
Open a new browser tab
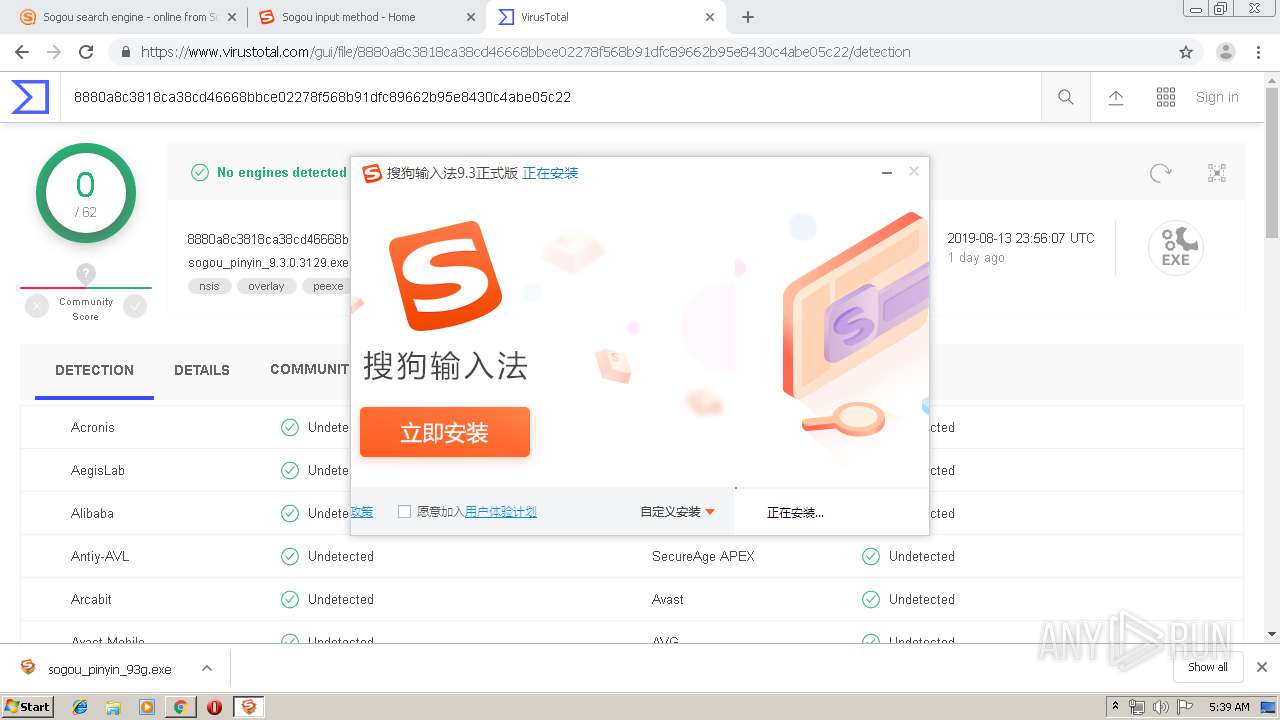748,17
